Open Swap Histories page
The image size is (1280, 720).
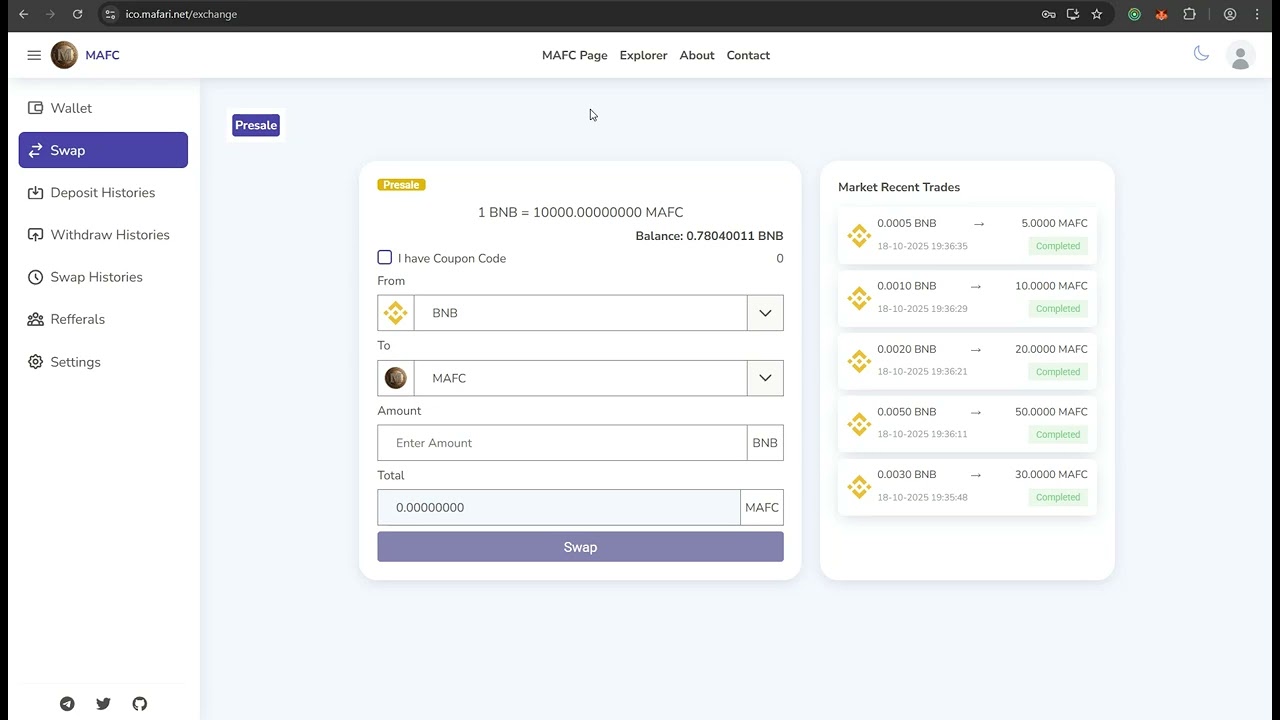point(103,277)
